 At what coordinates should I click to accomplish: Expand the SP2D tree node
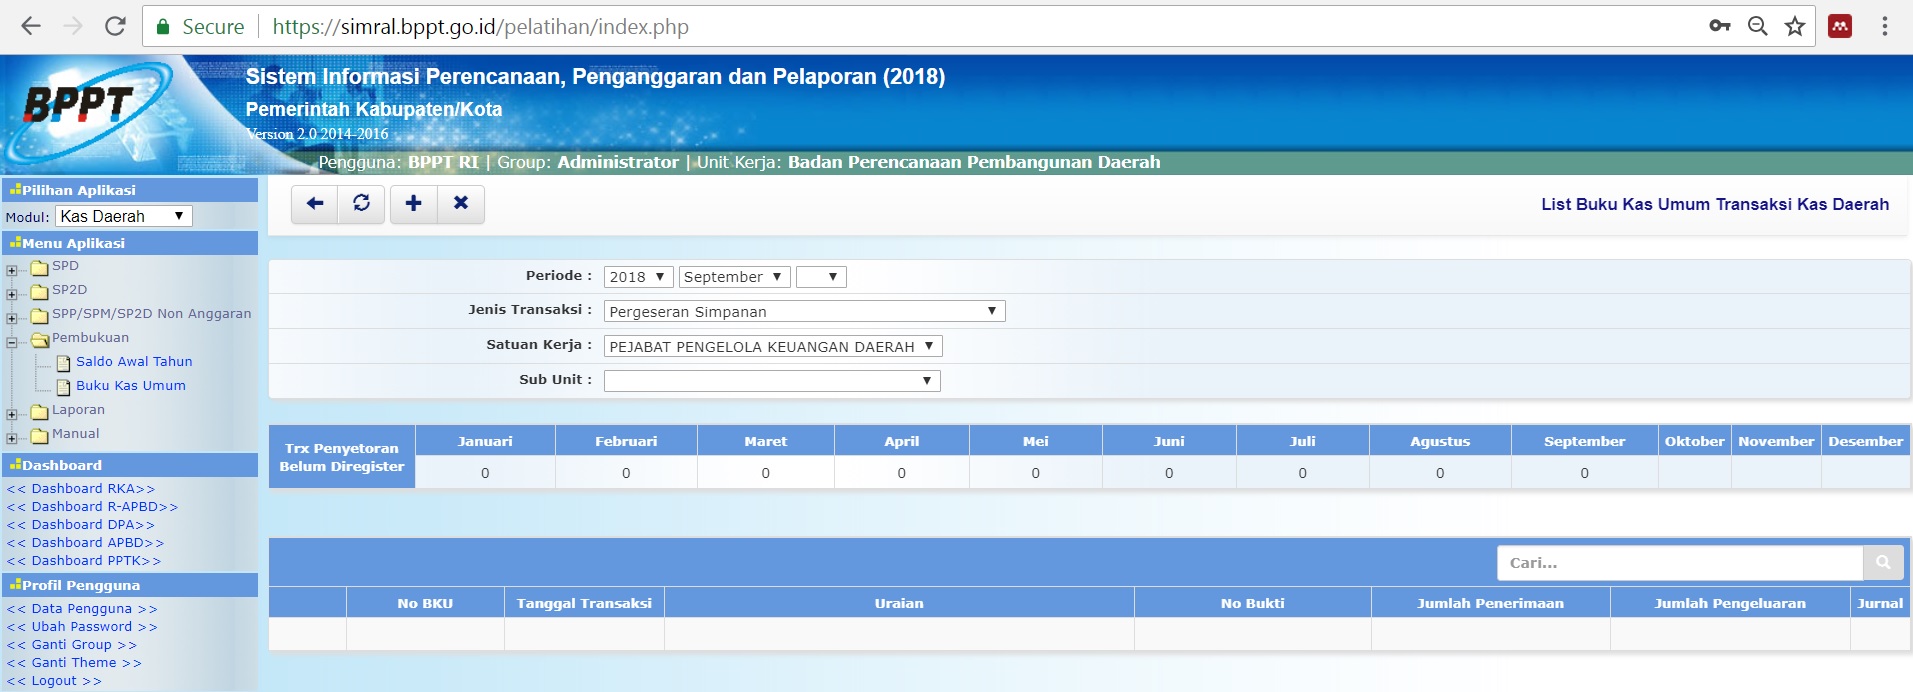[12, 294]
